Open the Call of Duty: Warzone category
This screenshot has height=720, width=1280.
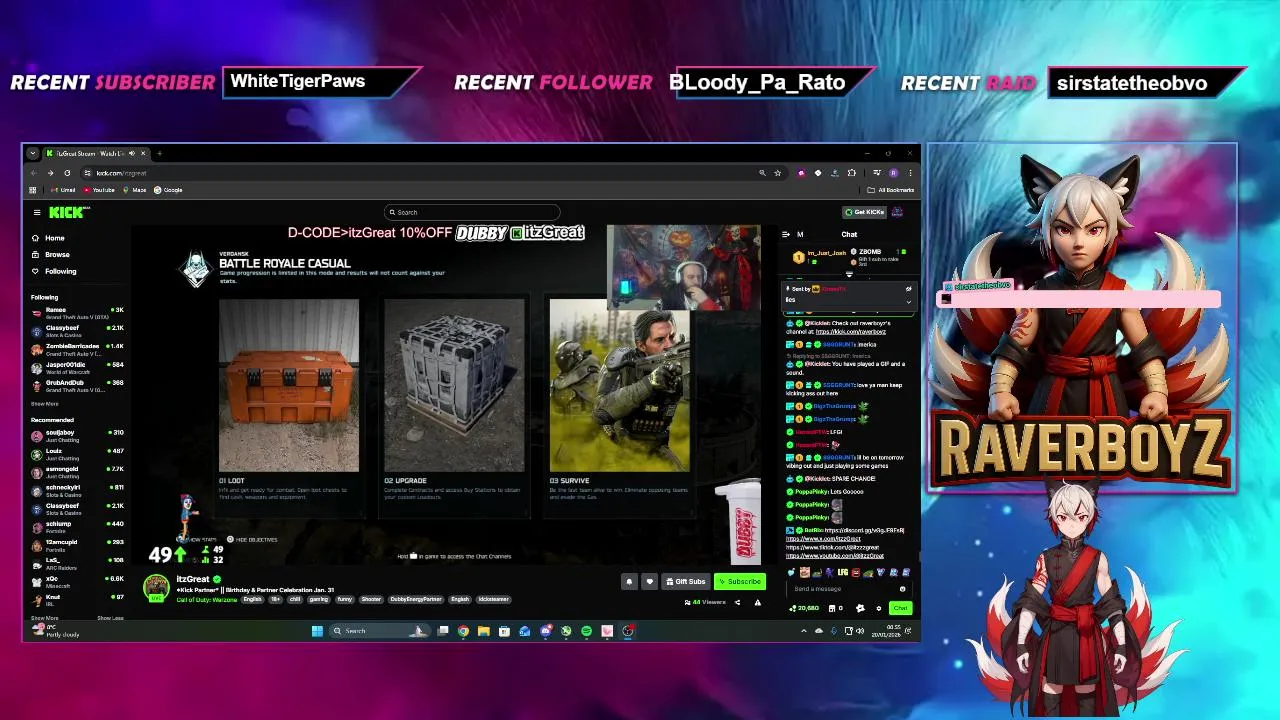pos(207,599)
